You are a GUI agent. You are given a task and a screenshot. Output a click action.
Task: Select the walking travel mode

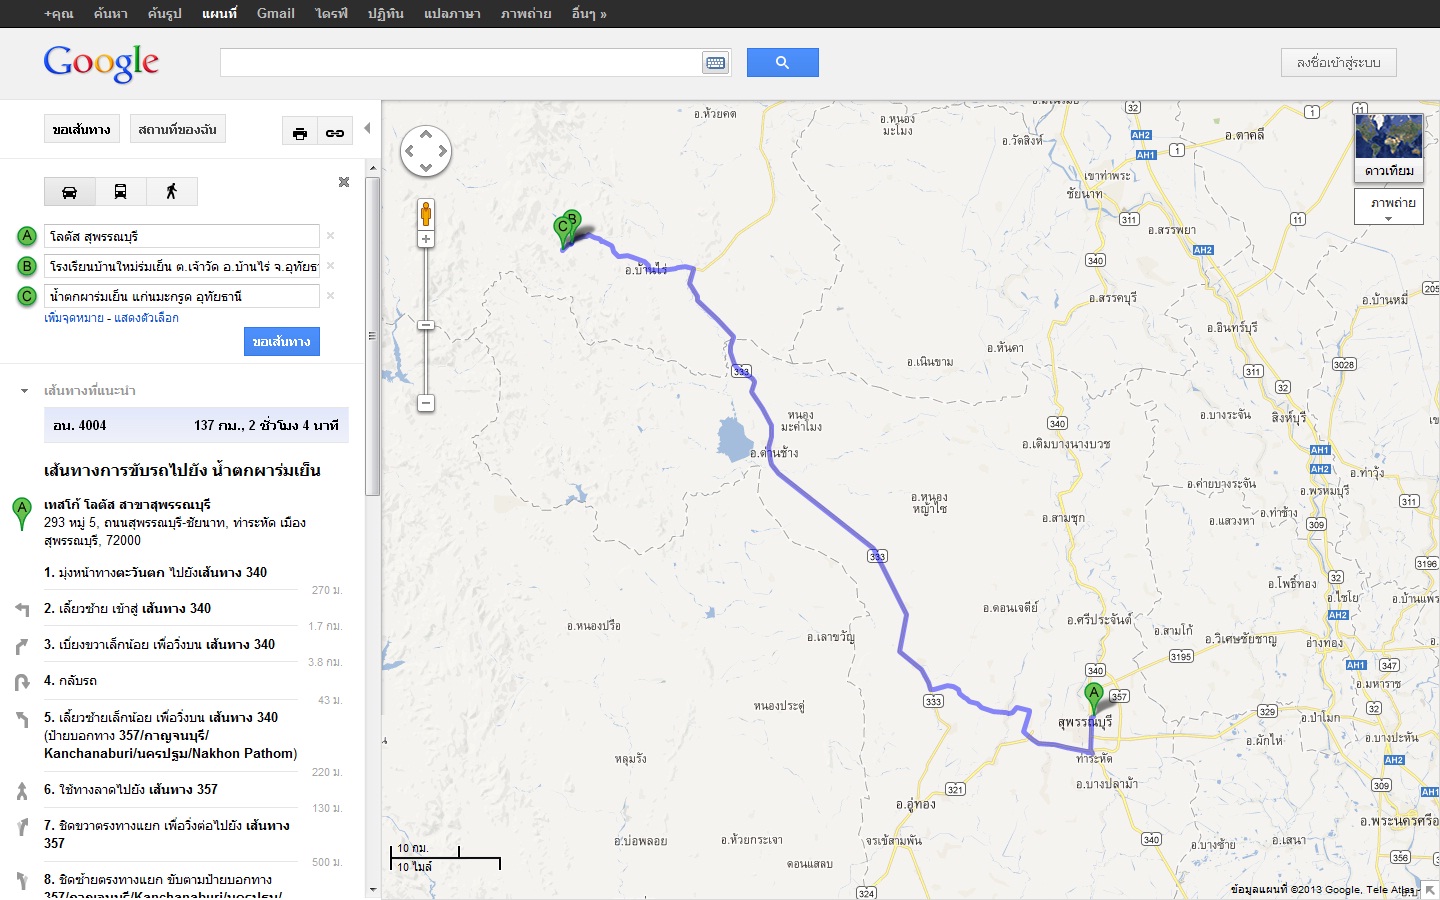(x=172, y=192)
